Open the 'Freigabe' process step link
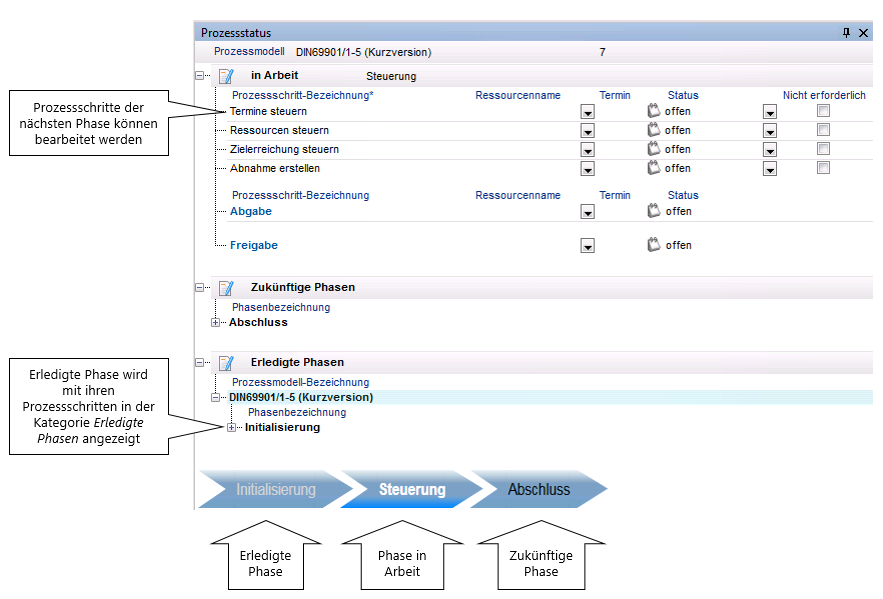 point(253,245)
